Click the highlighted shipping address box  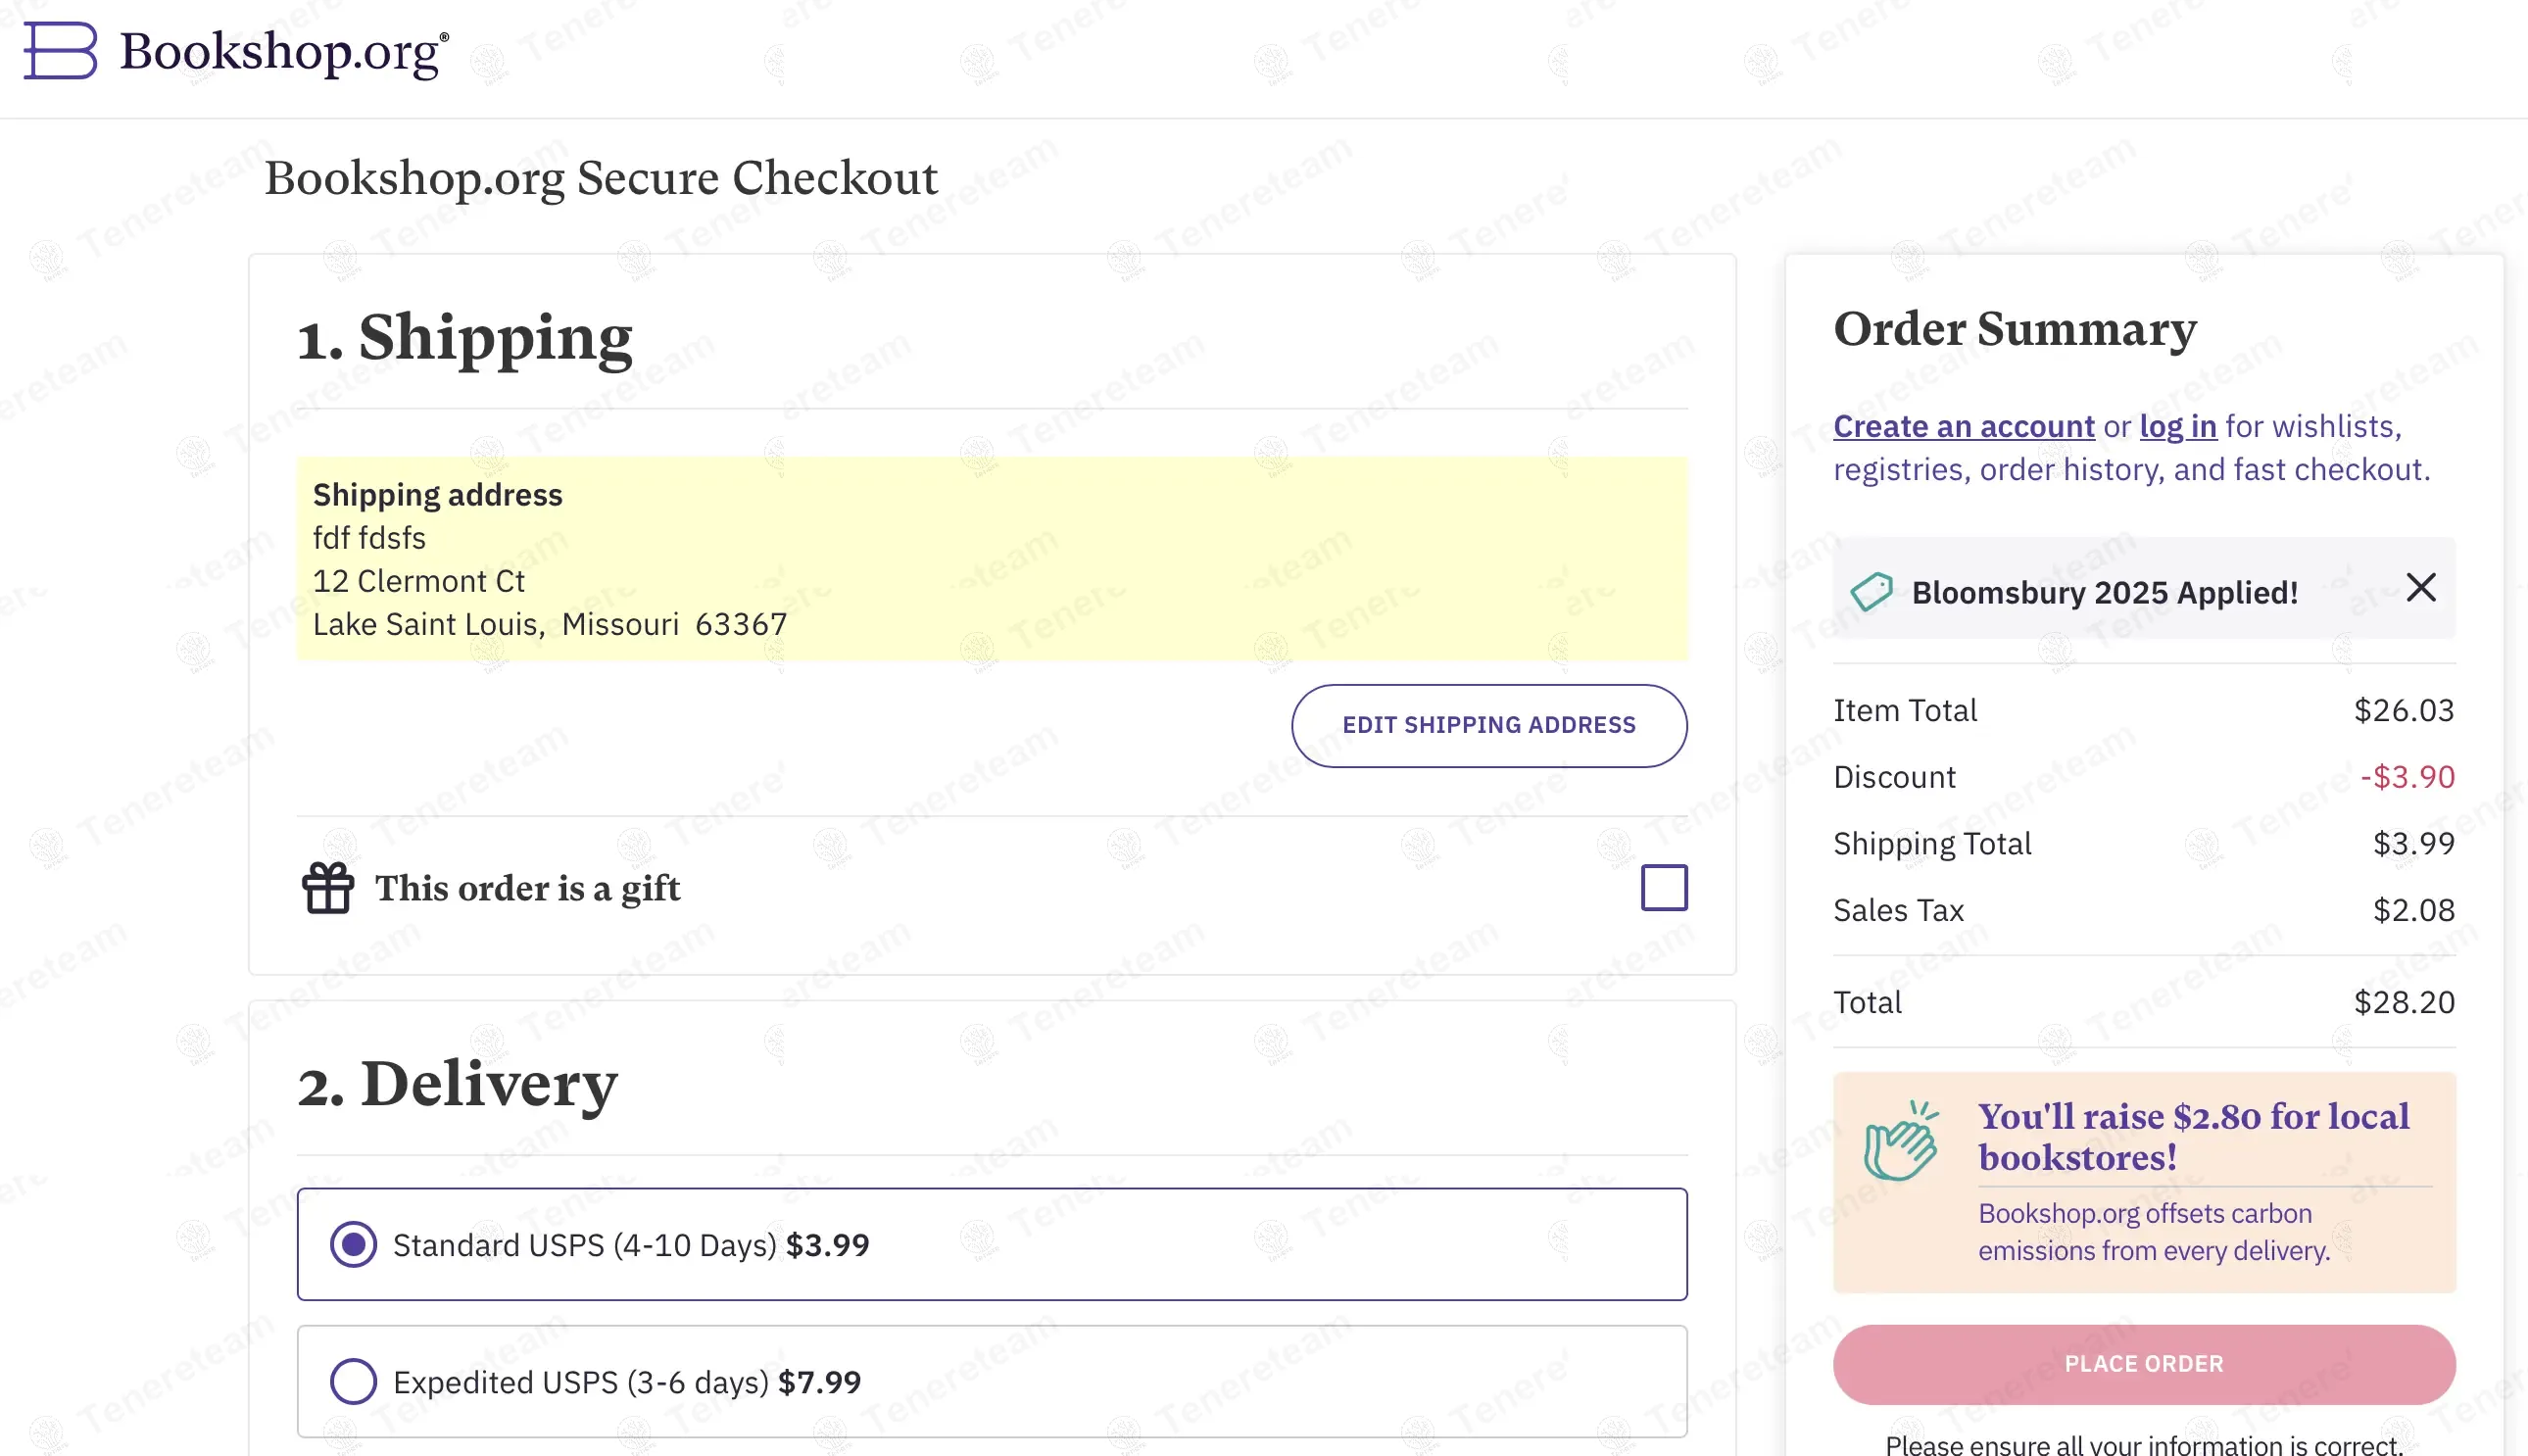(991, 558)
